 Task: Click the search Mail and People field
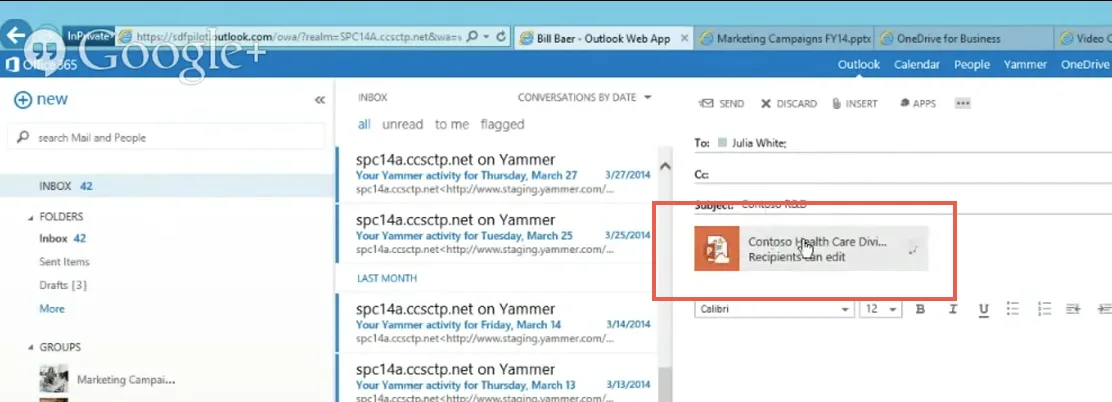166,138
